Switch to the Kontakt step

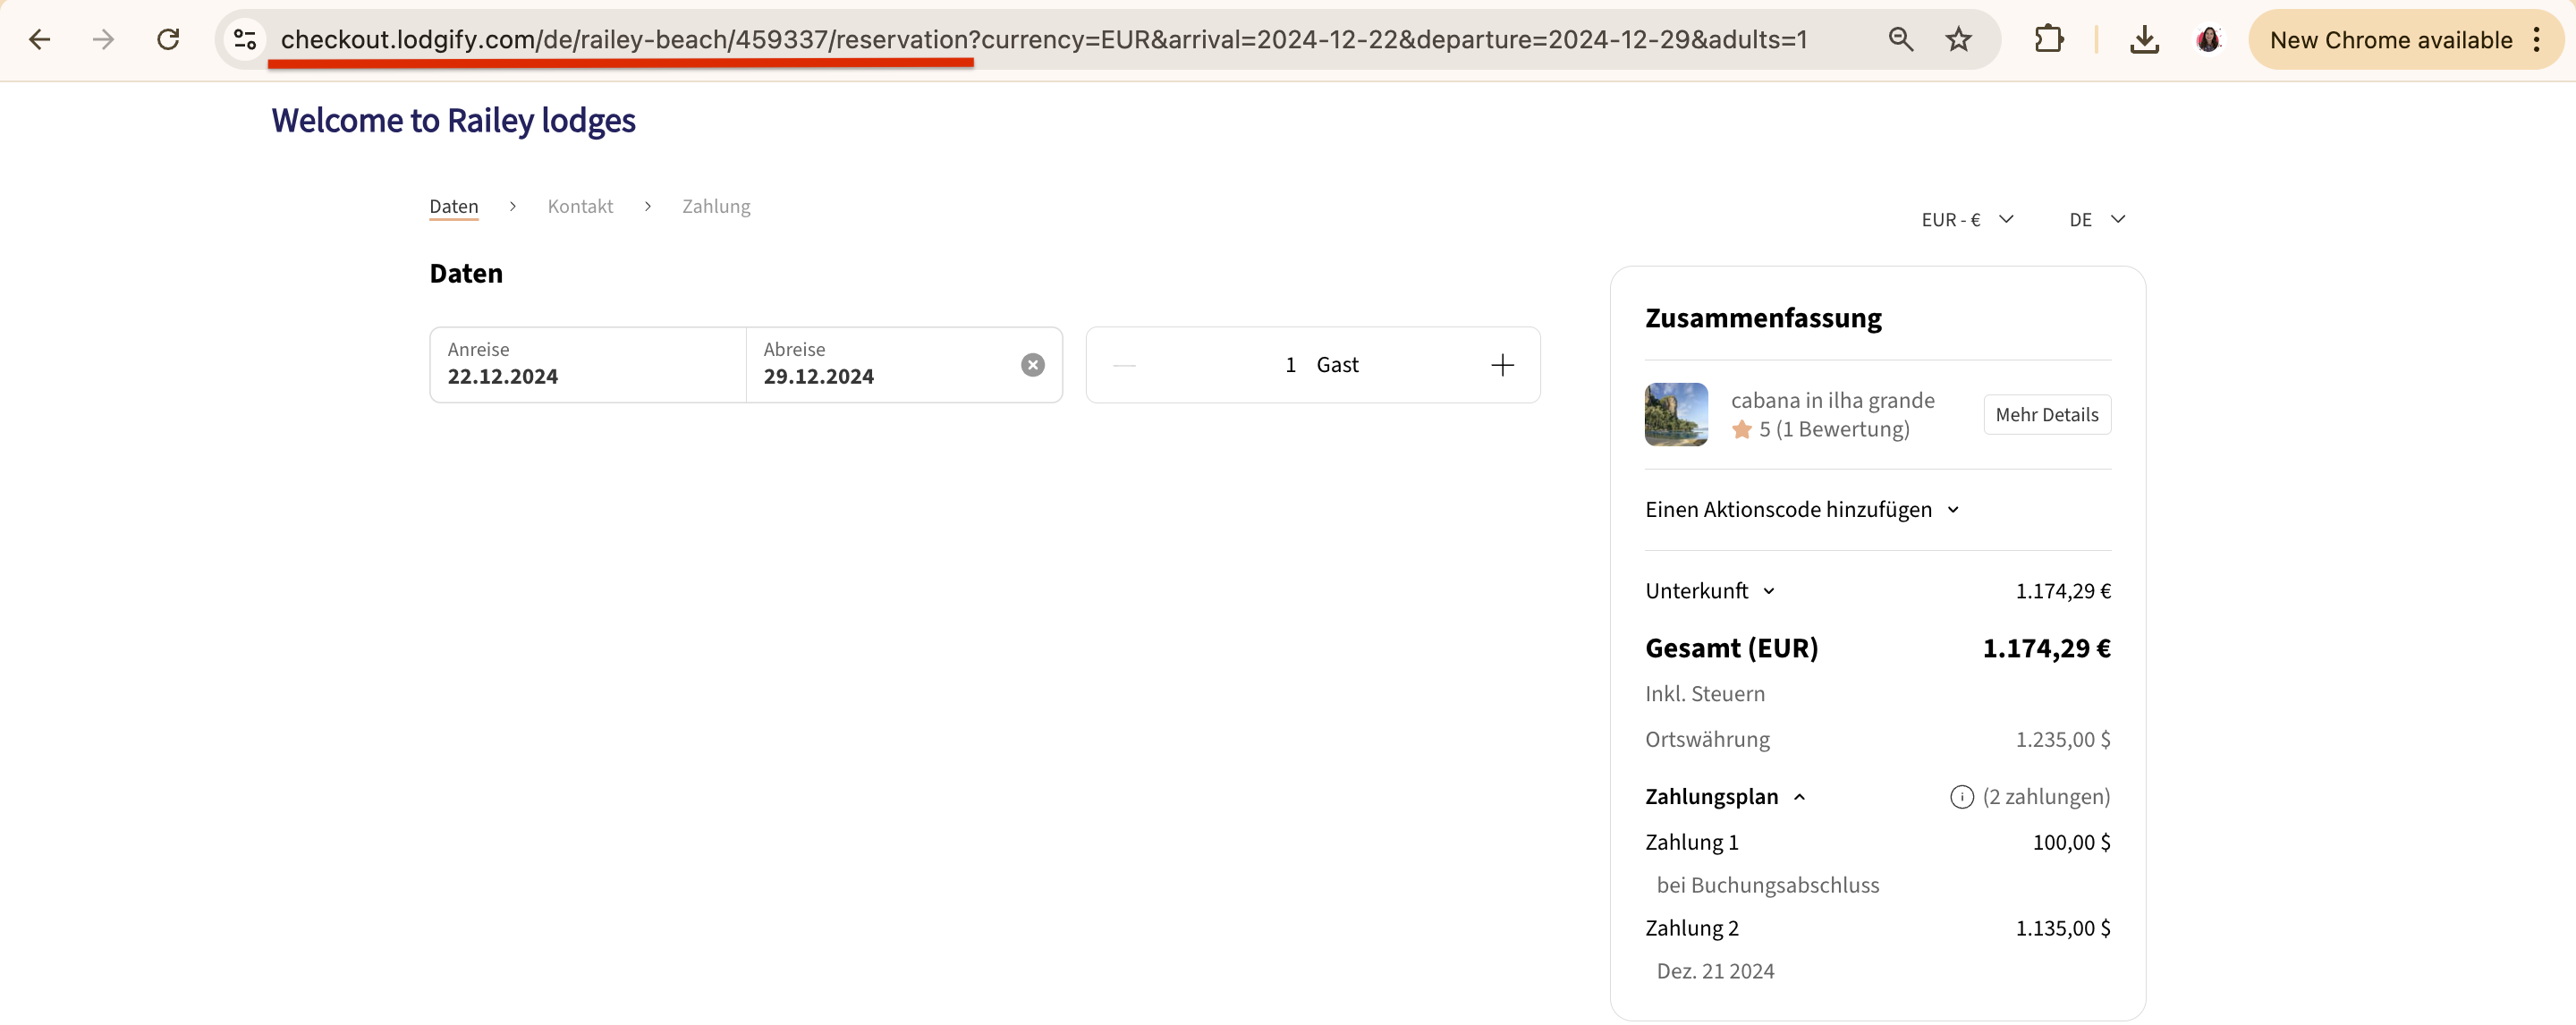click(x=580, y=206)
